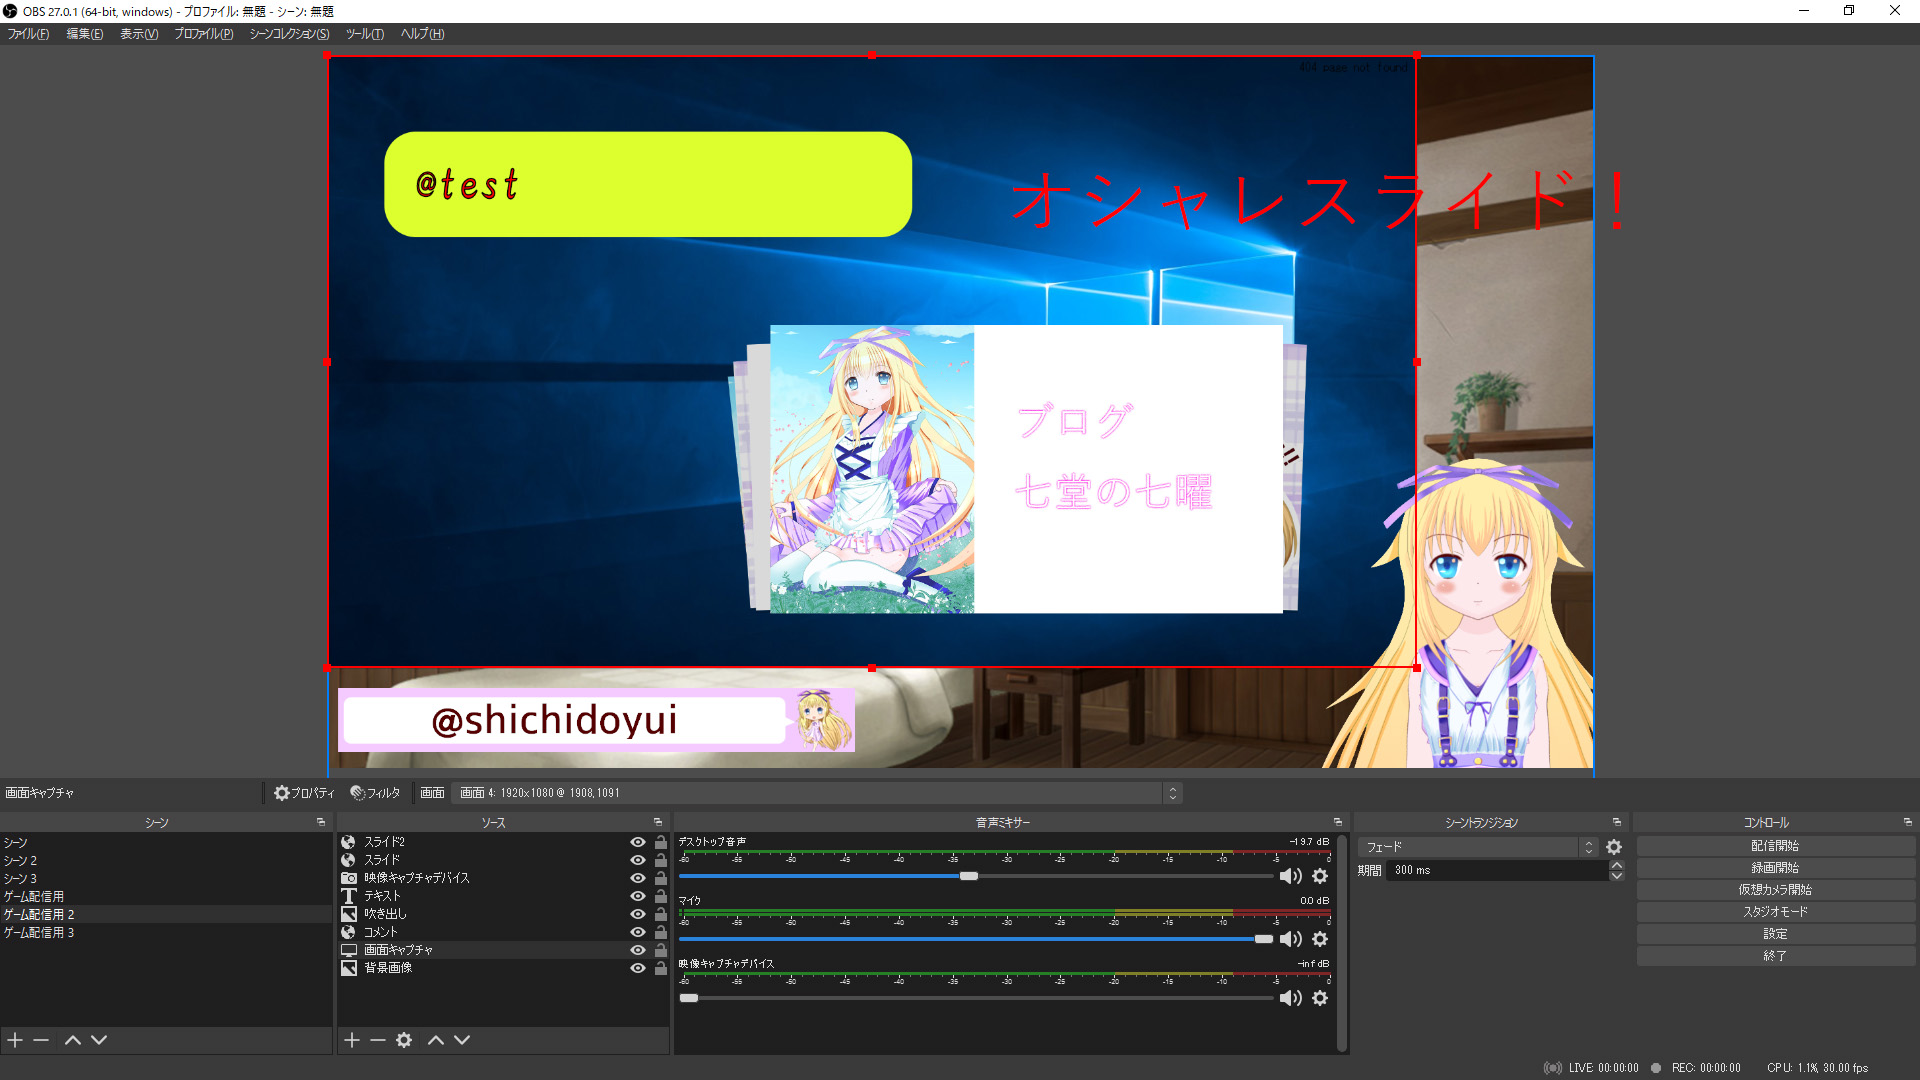
Task: Hide the テキスト source
Action: (x=638, y=896)
